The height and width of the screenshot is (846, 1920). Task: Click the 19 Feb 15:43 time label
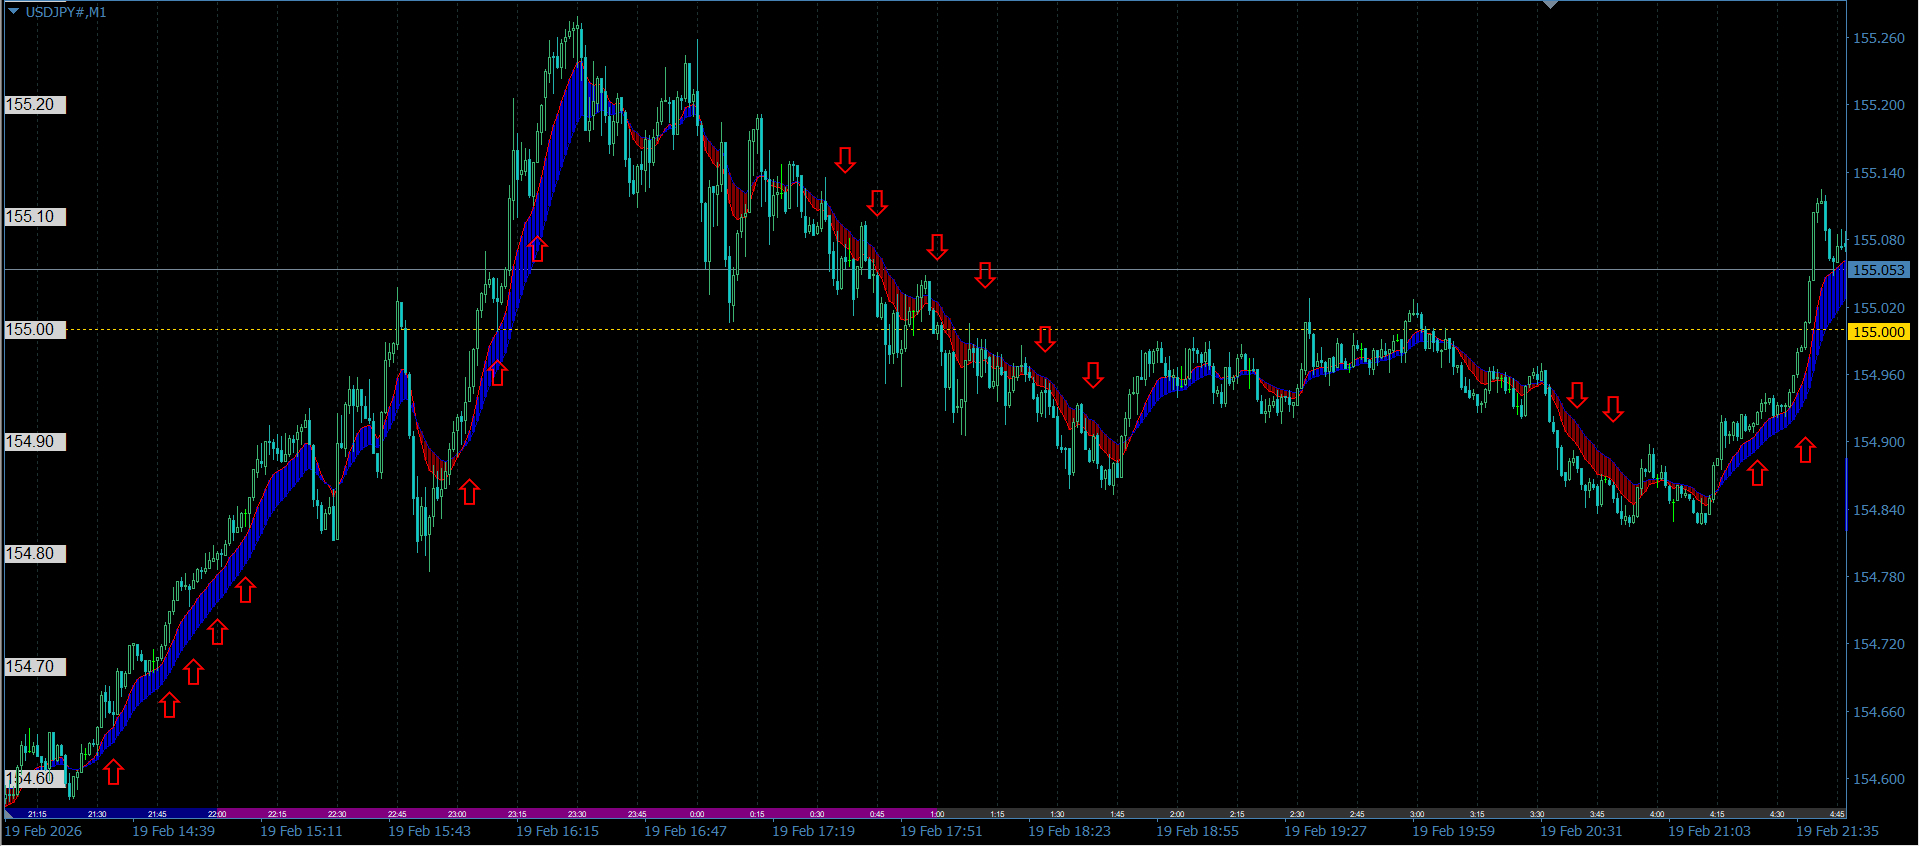coord(430,831)
